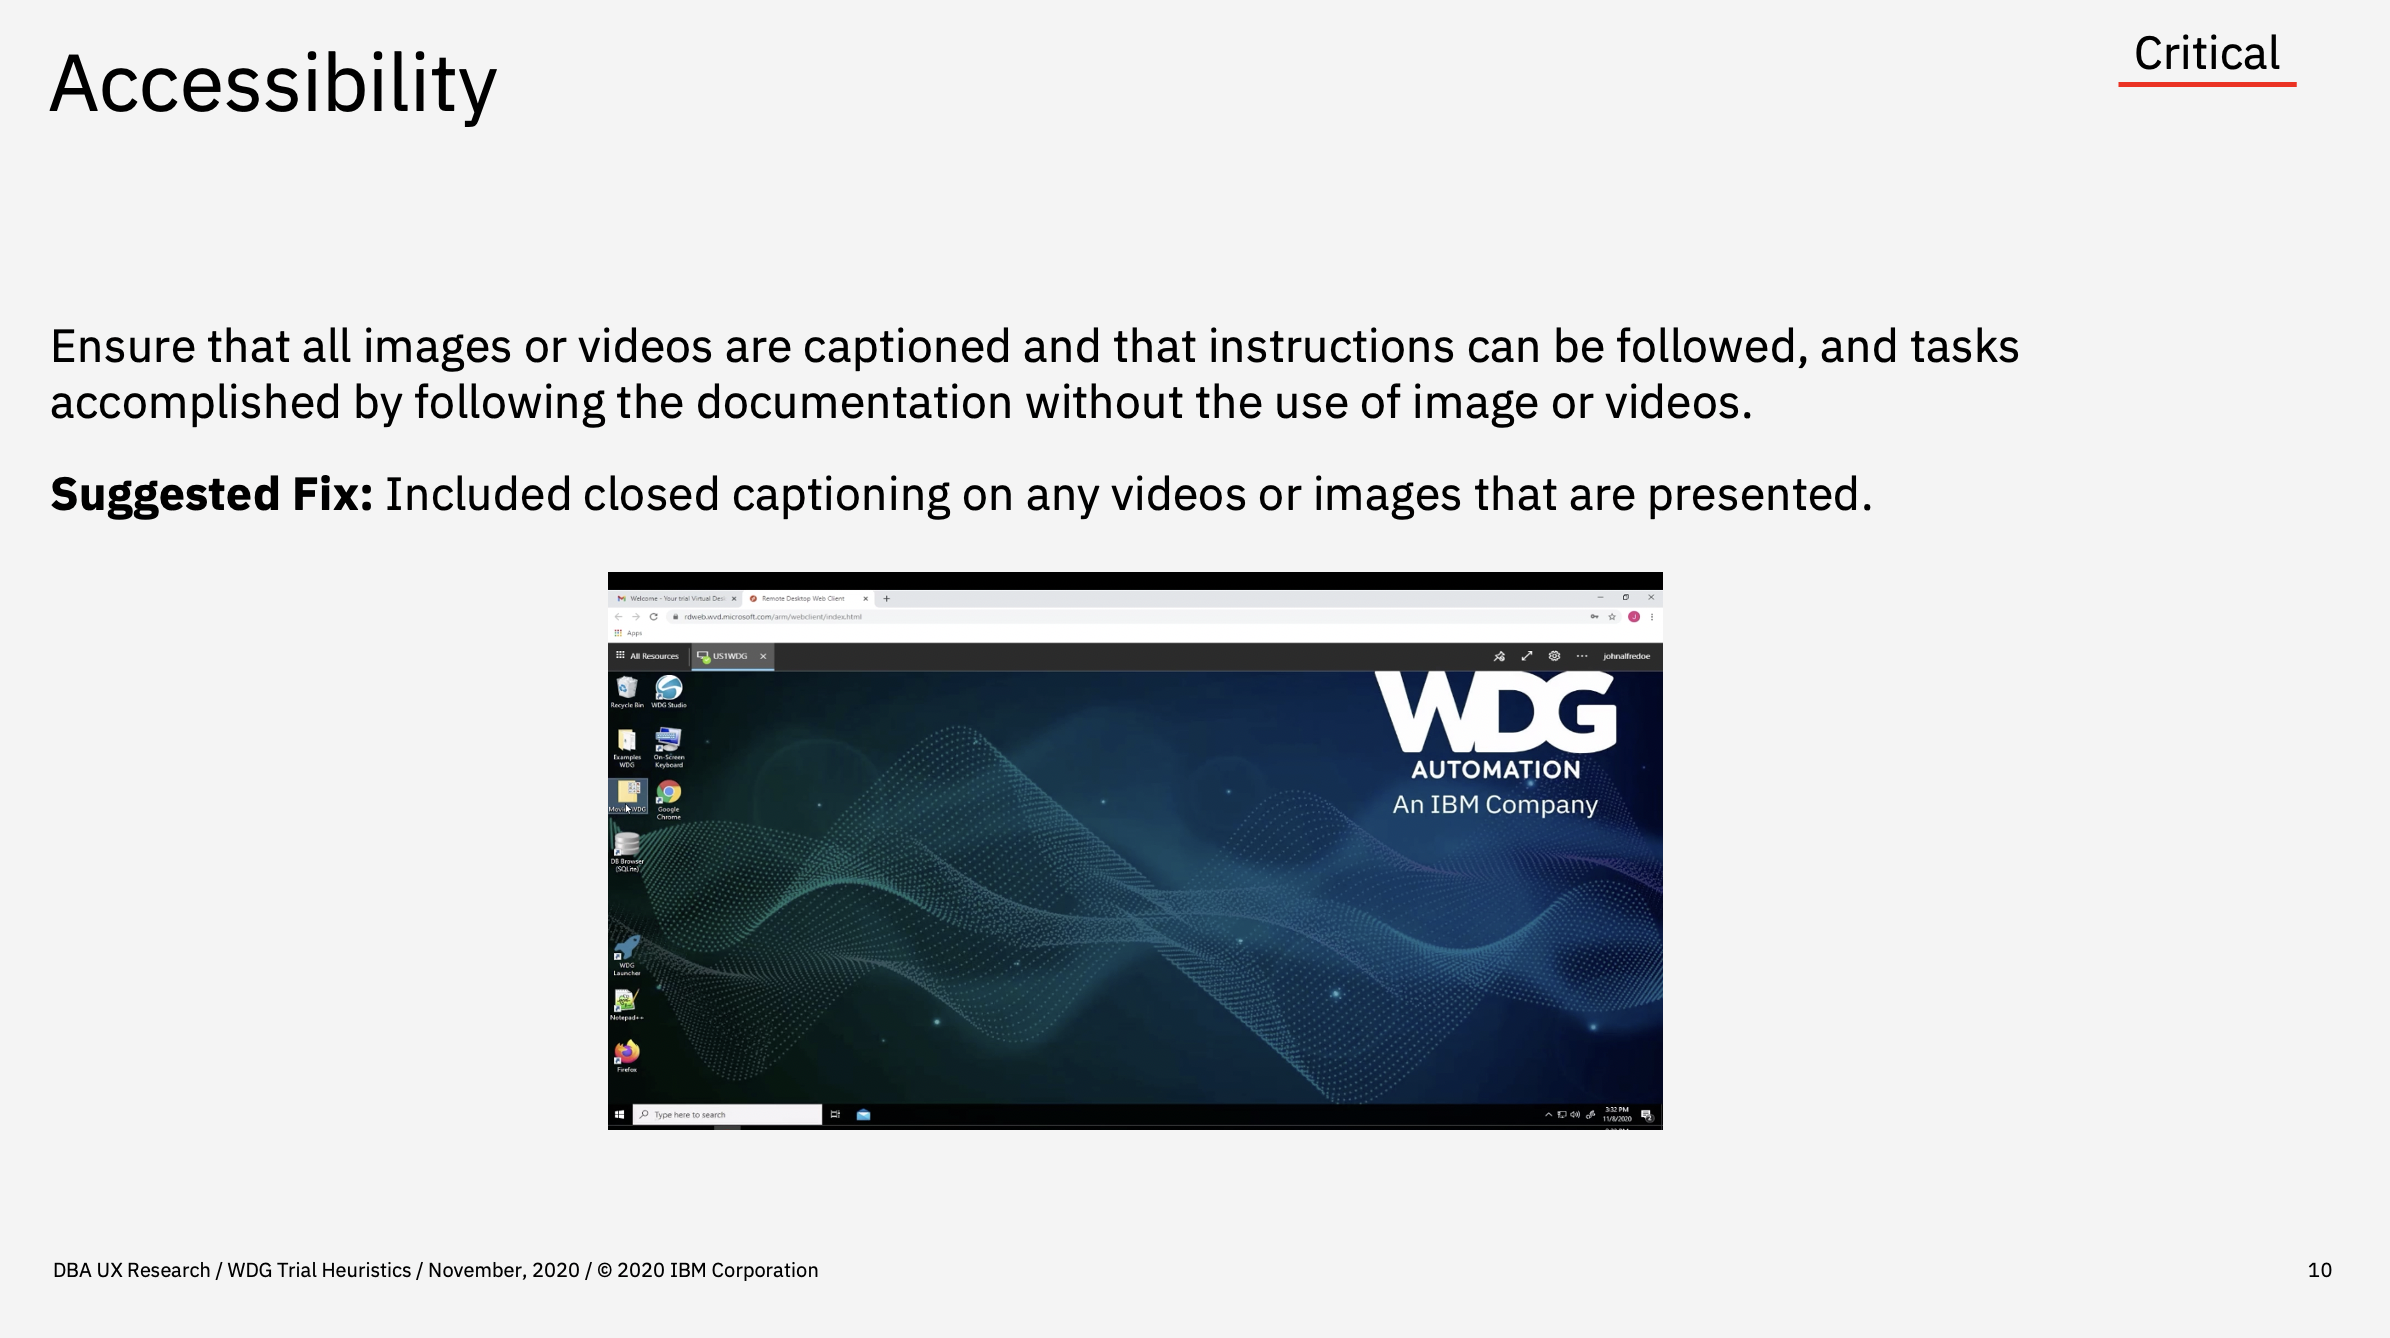This screenshot has width=2390, height=1338.
Task: Click the johnalfredoe user name
Action: (1627, 656)
